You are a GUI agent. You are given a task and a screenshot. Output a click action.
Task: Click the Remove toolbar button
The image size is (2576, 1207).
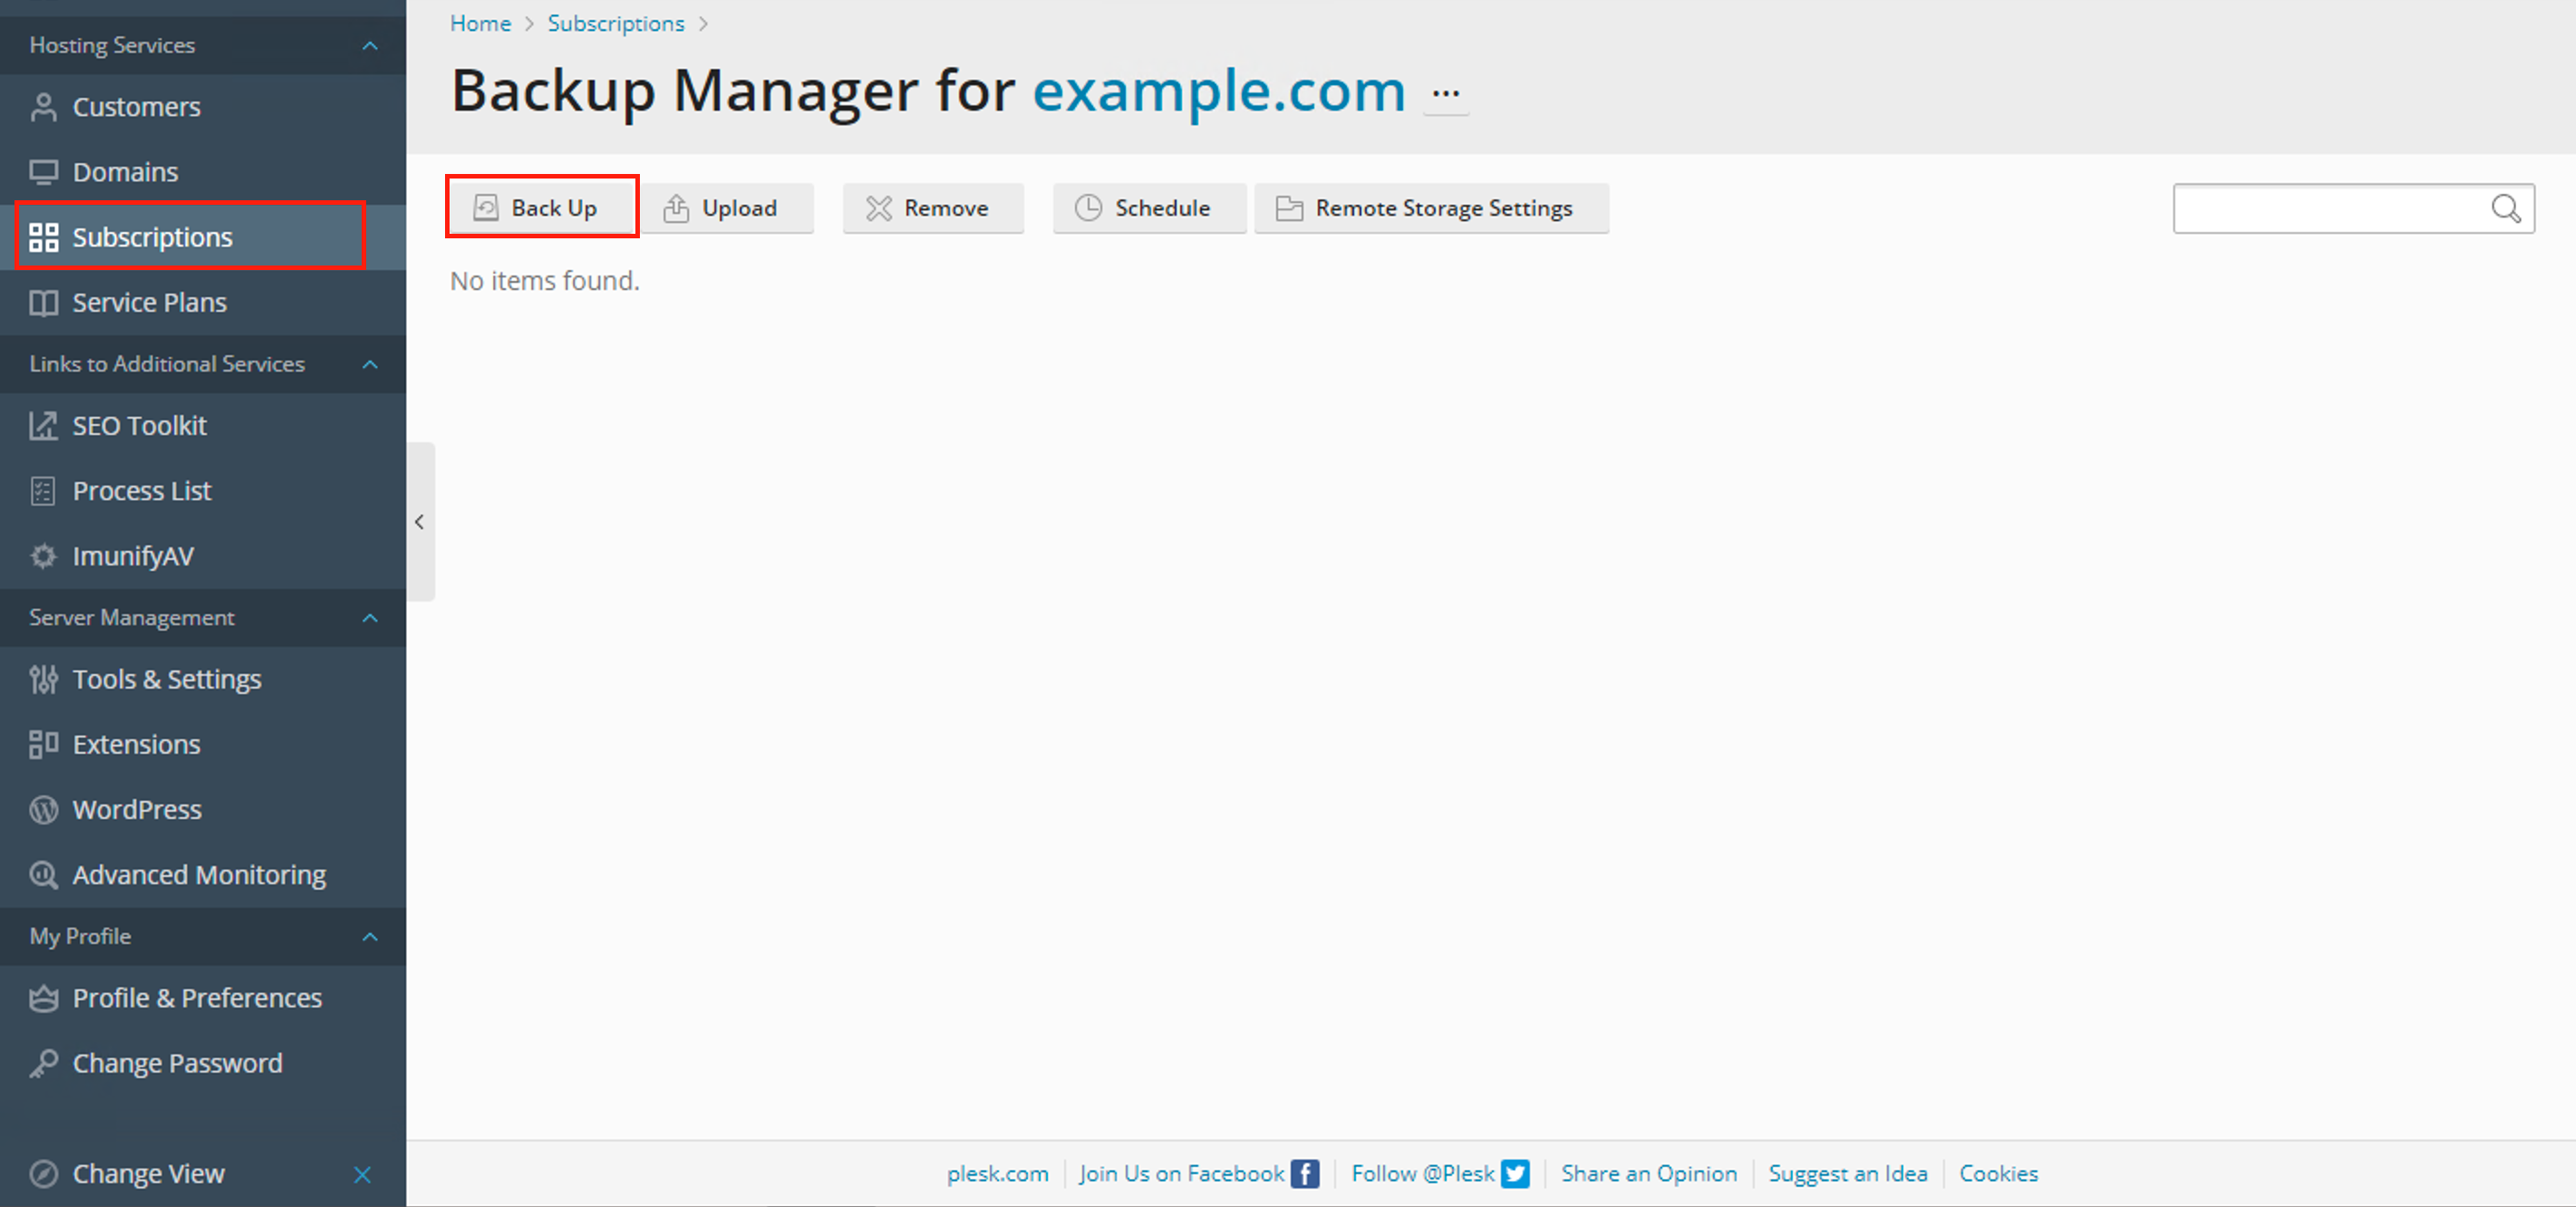pos(932,208)
